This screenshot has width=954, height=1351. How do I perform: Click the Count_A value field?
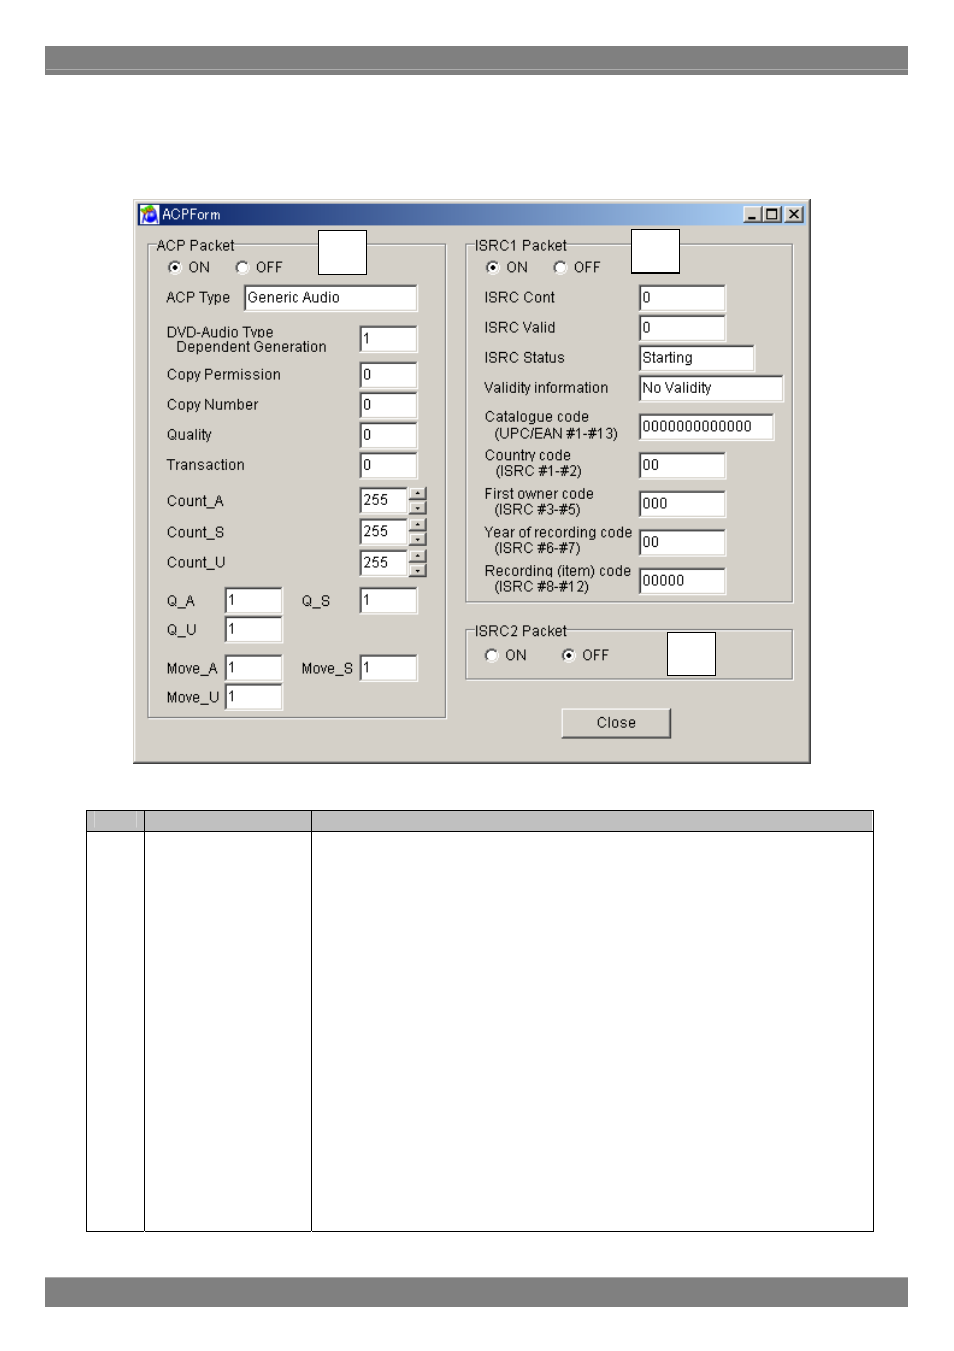(x=384, y=500)
